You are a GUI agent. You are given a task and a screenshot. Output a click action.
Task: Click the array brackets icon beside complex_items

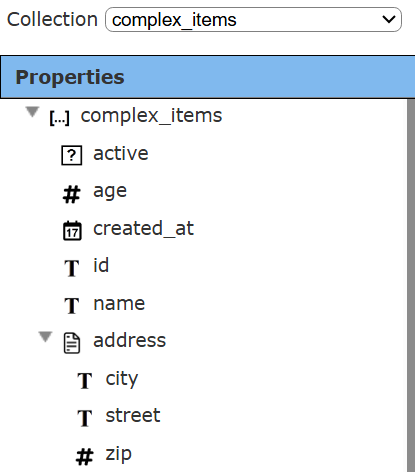click(59, 118)
